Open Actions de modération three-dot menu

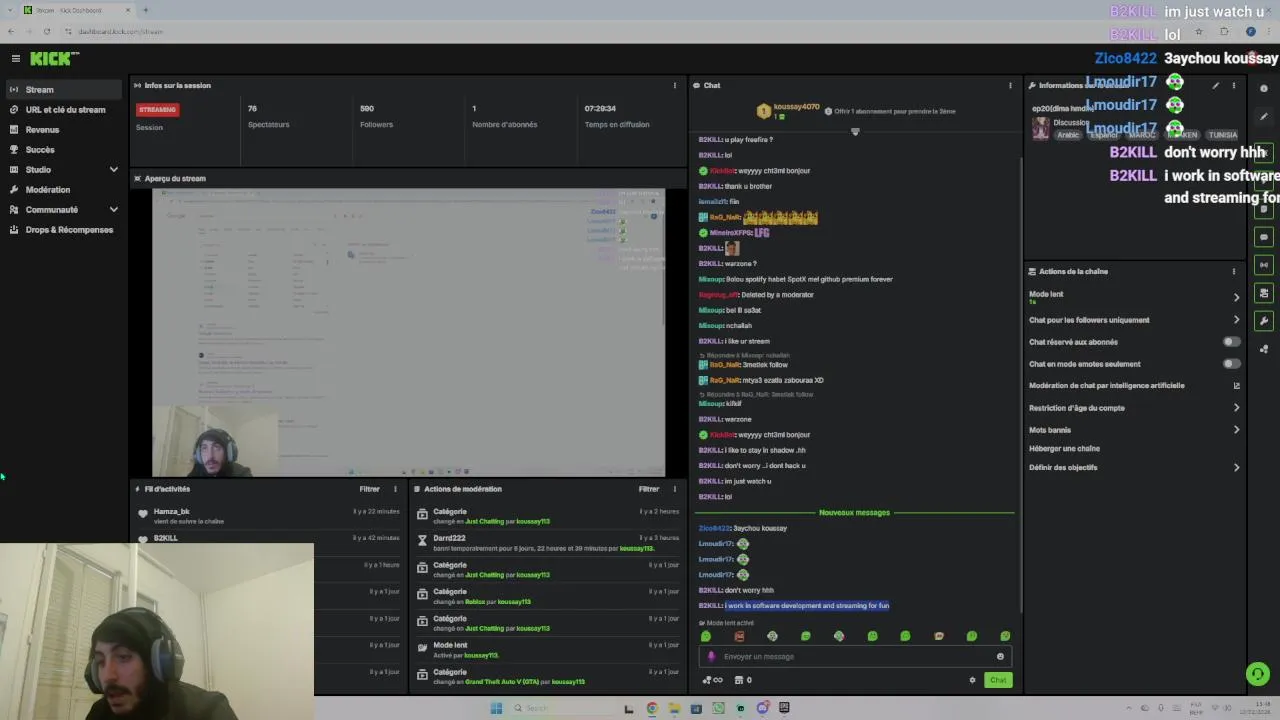point(675,489)
